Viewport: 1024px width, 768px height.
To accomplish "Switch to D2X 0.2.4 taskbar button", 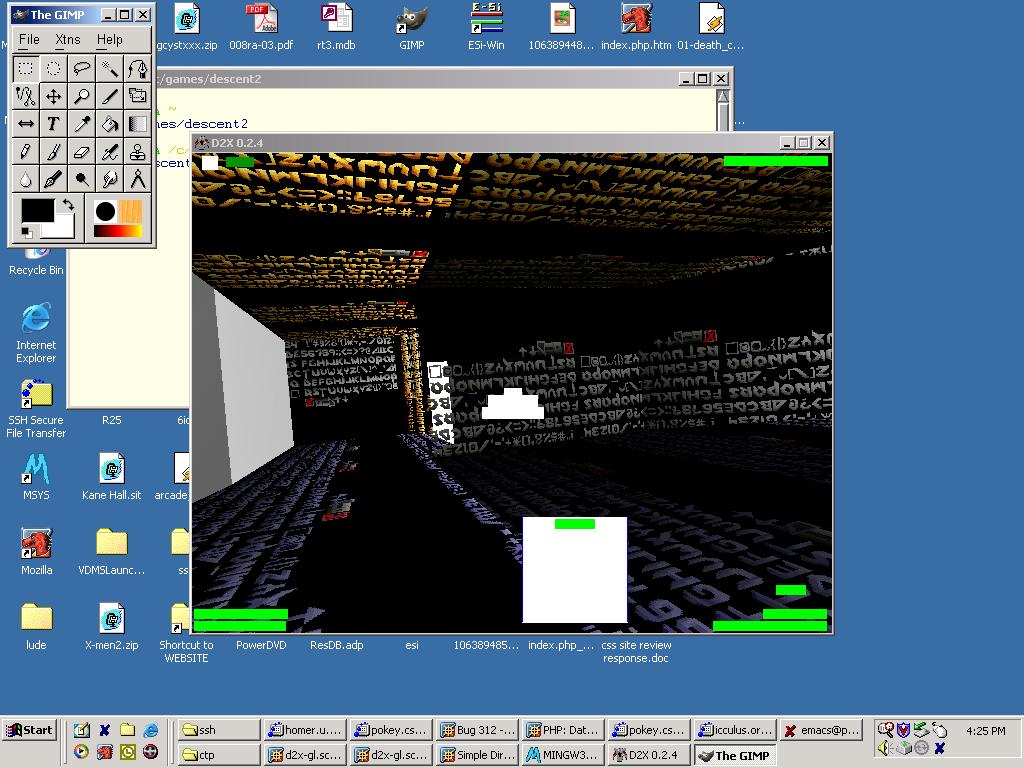I will point(649,755).
